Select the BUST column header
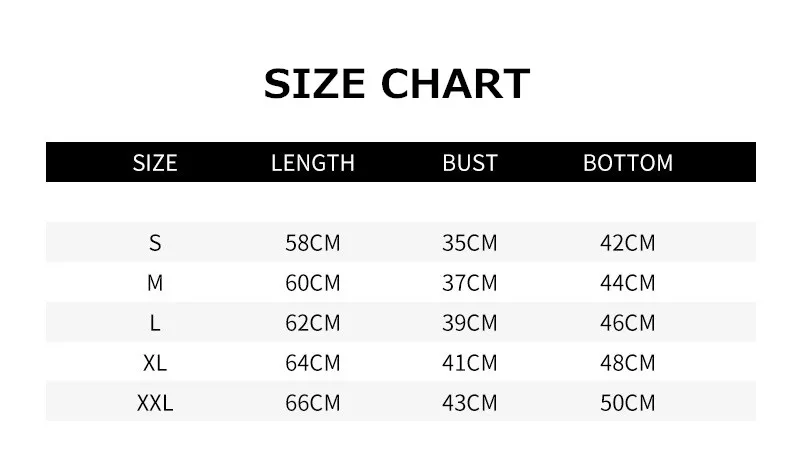790x462 pixels. (470, 163)
